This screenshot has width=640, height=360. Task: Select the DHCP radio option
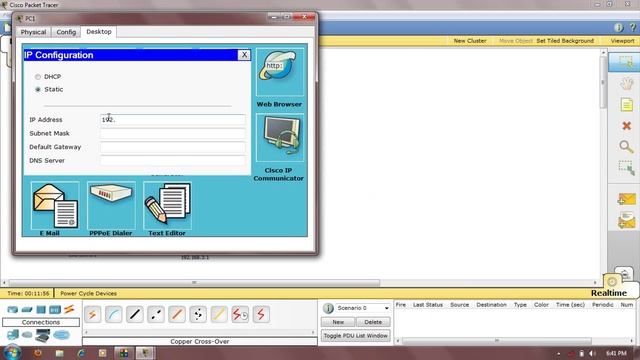(38, 77)
